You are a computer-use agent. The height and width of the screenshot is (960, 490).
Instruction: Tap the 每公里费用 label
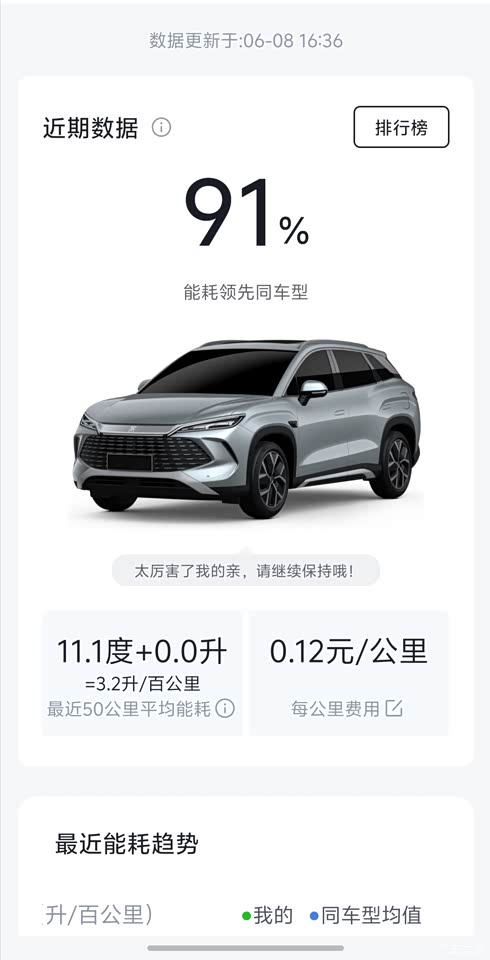point(335,709)
